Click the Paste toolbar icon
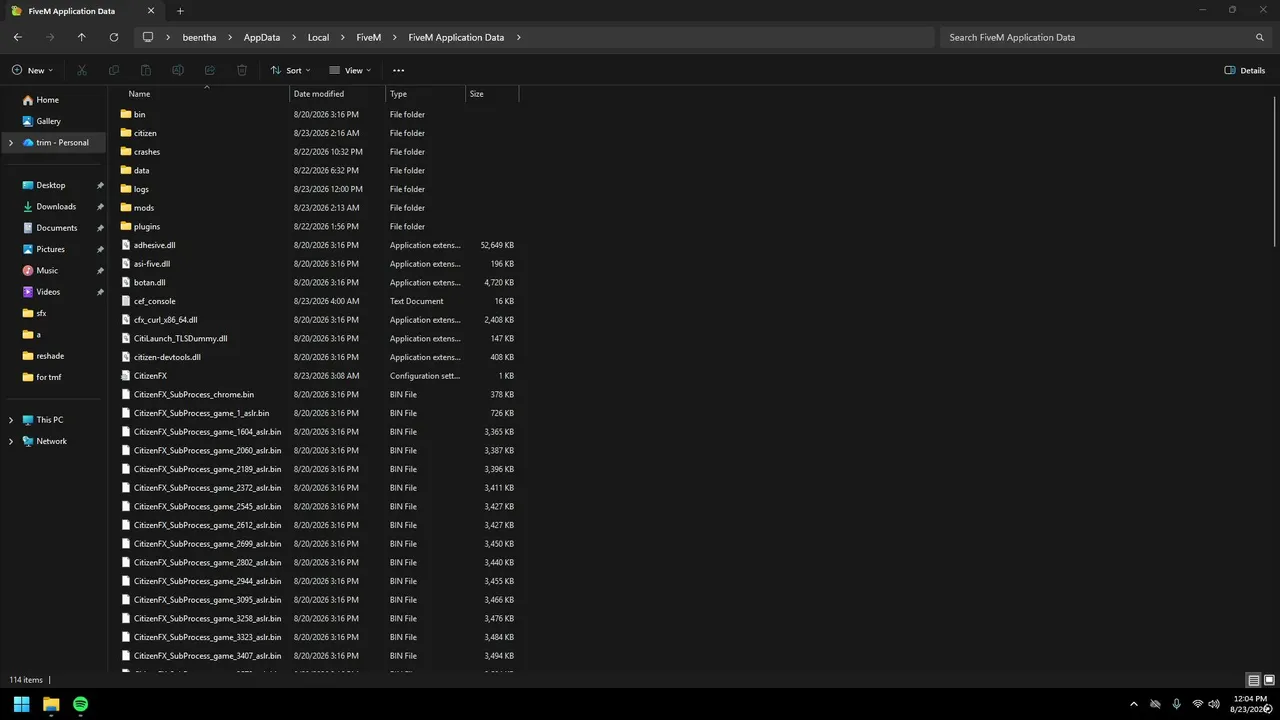This screenshot has height=720, width=1280. pyautogui.click(x=146, y=70)
